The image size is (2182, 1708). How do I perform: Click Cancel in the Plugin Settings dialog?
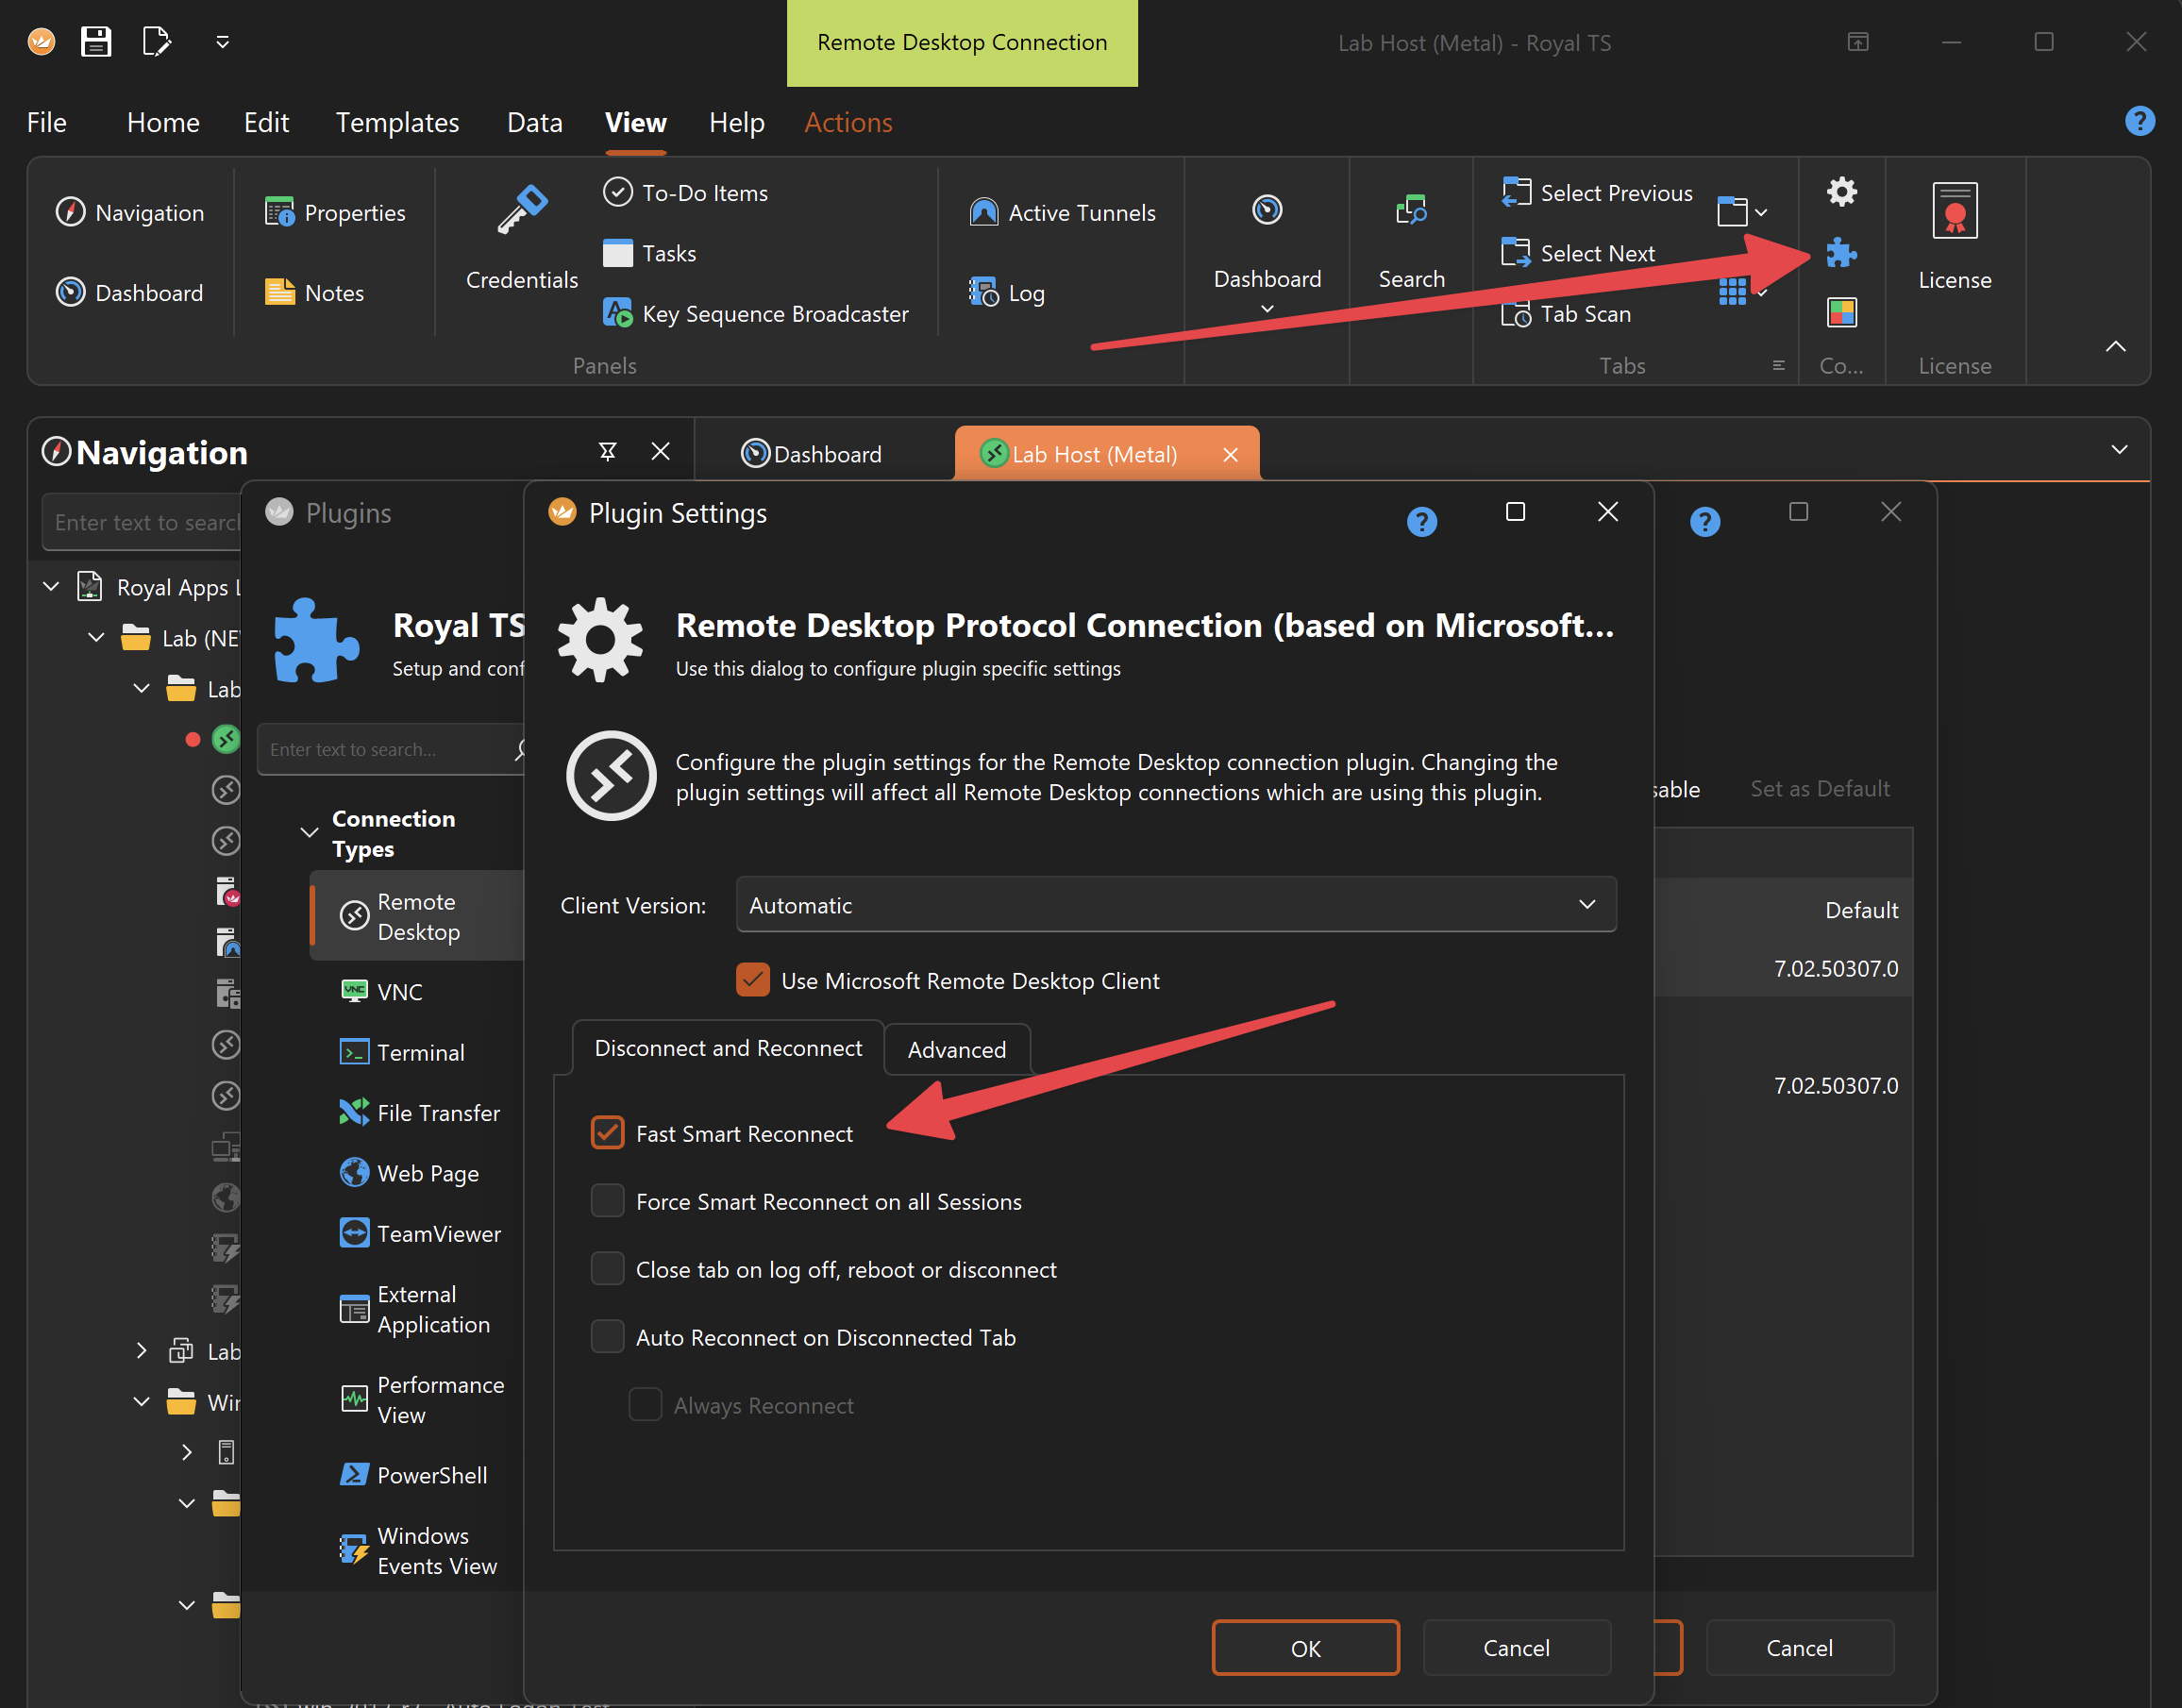click(1516, 1647)
